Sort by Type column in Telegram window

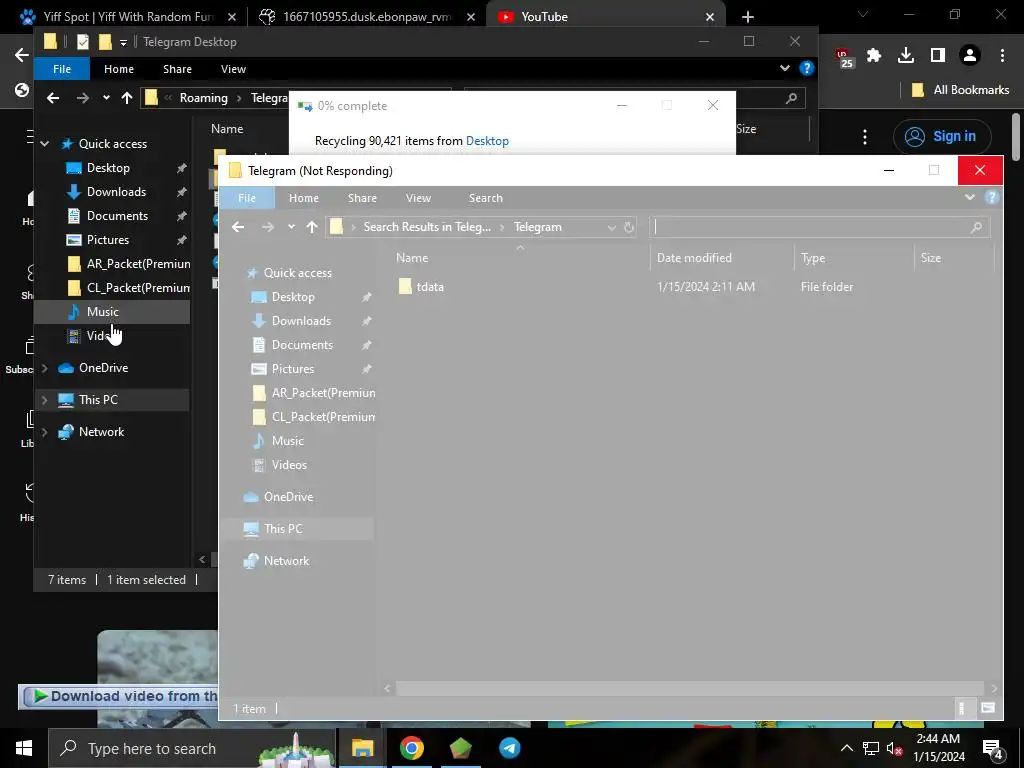click(x=813, y=258)
